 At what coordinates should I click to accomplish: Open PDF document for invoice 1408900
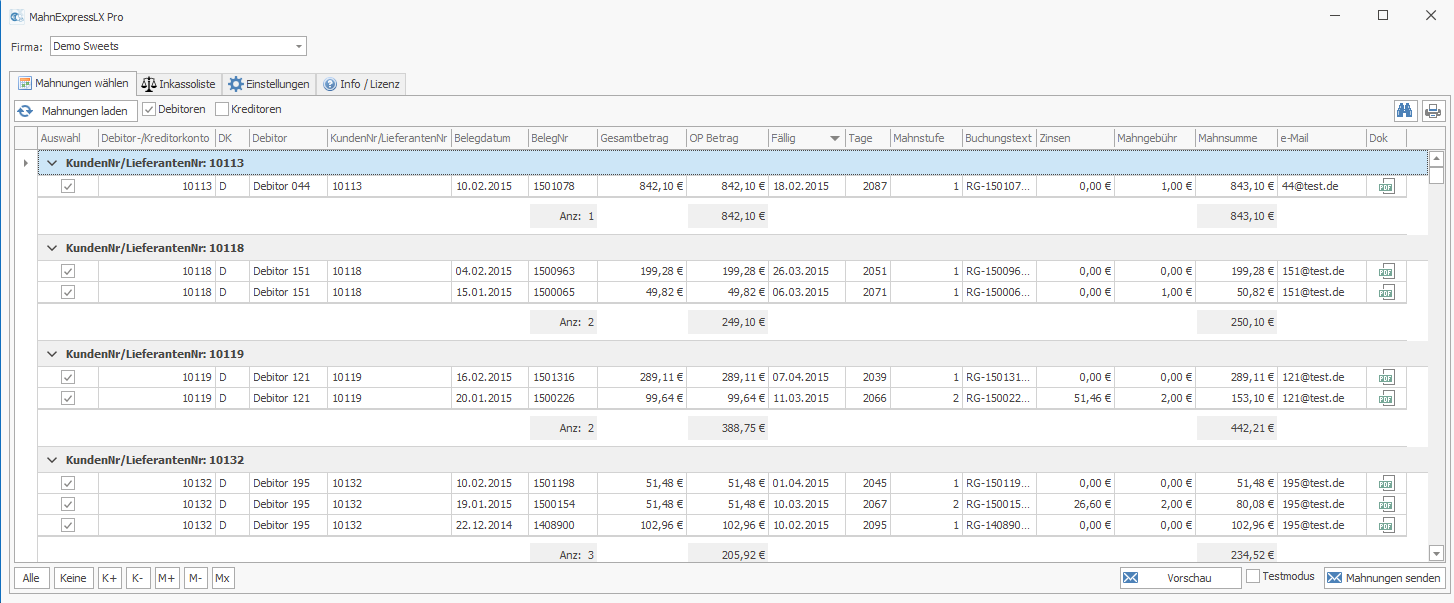pyautogui.click(x=1386, y=525)
